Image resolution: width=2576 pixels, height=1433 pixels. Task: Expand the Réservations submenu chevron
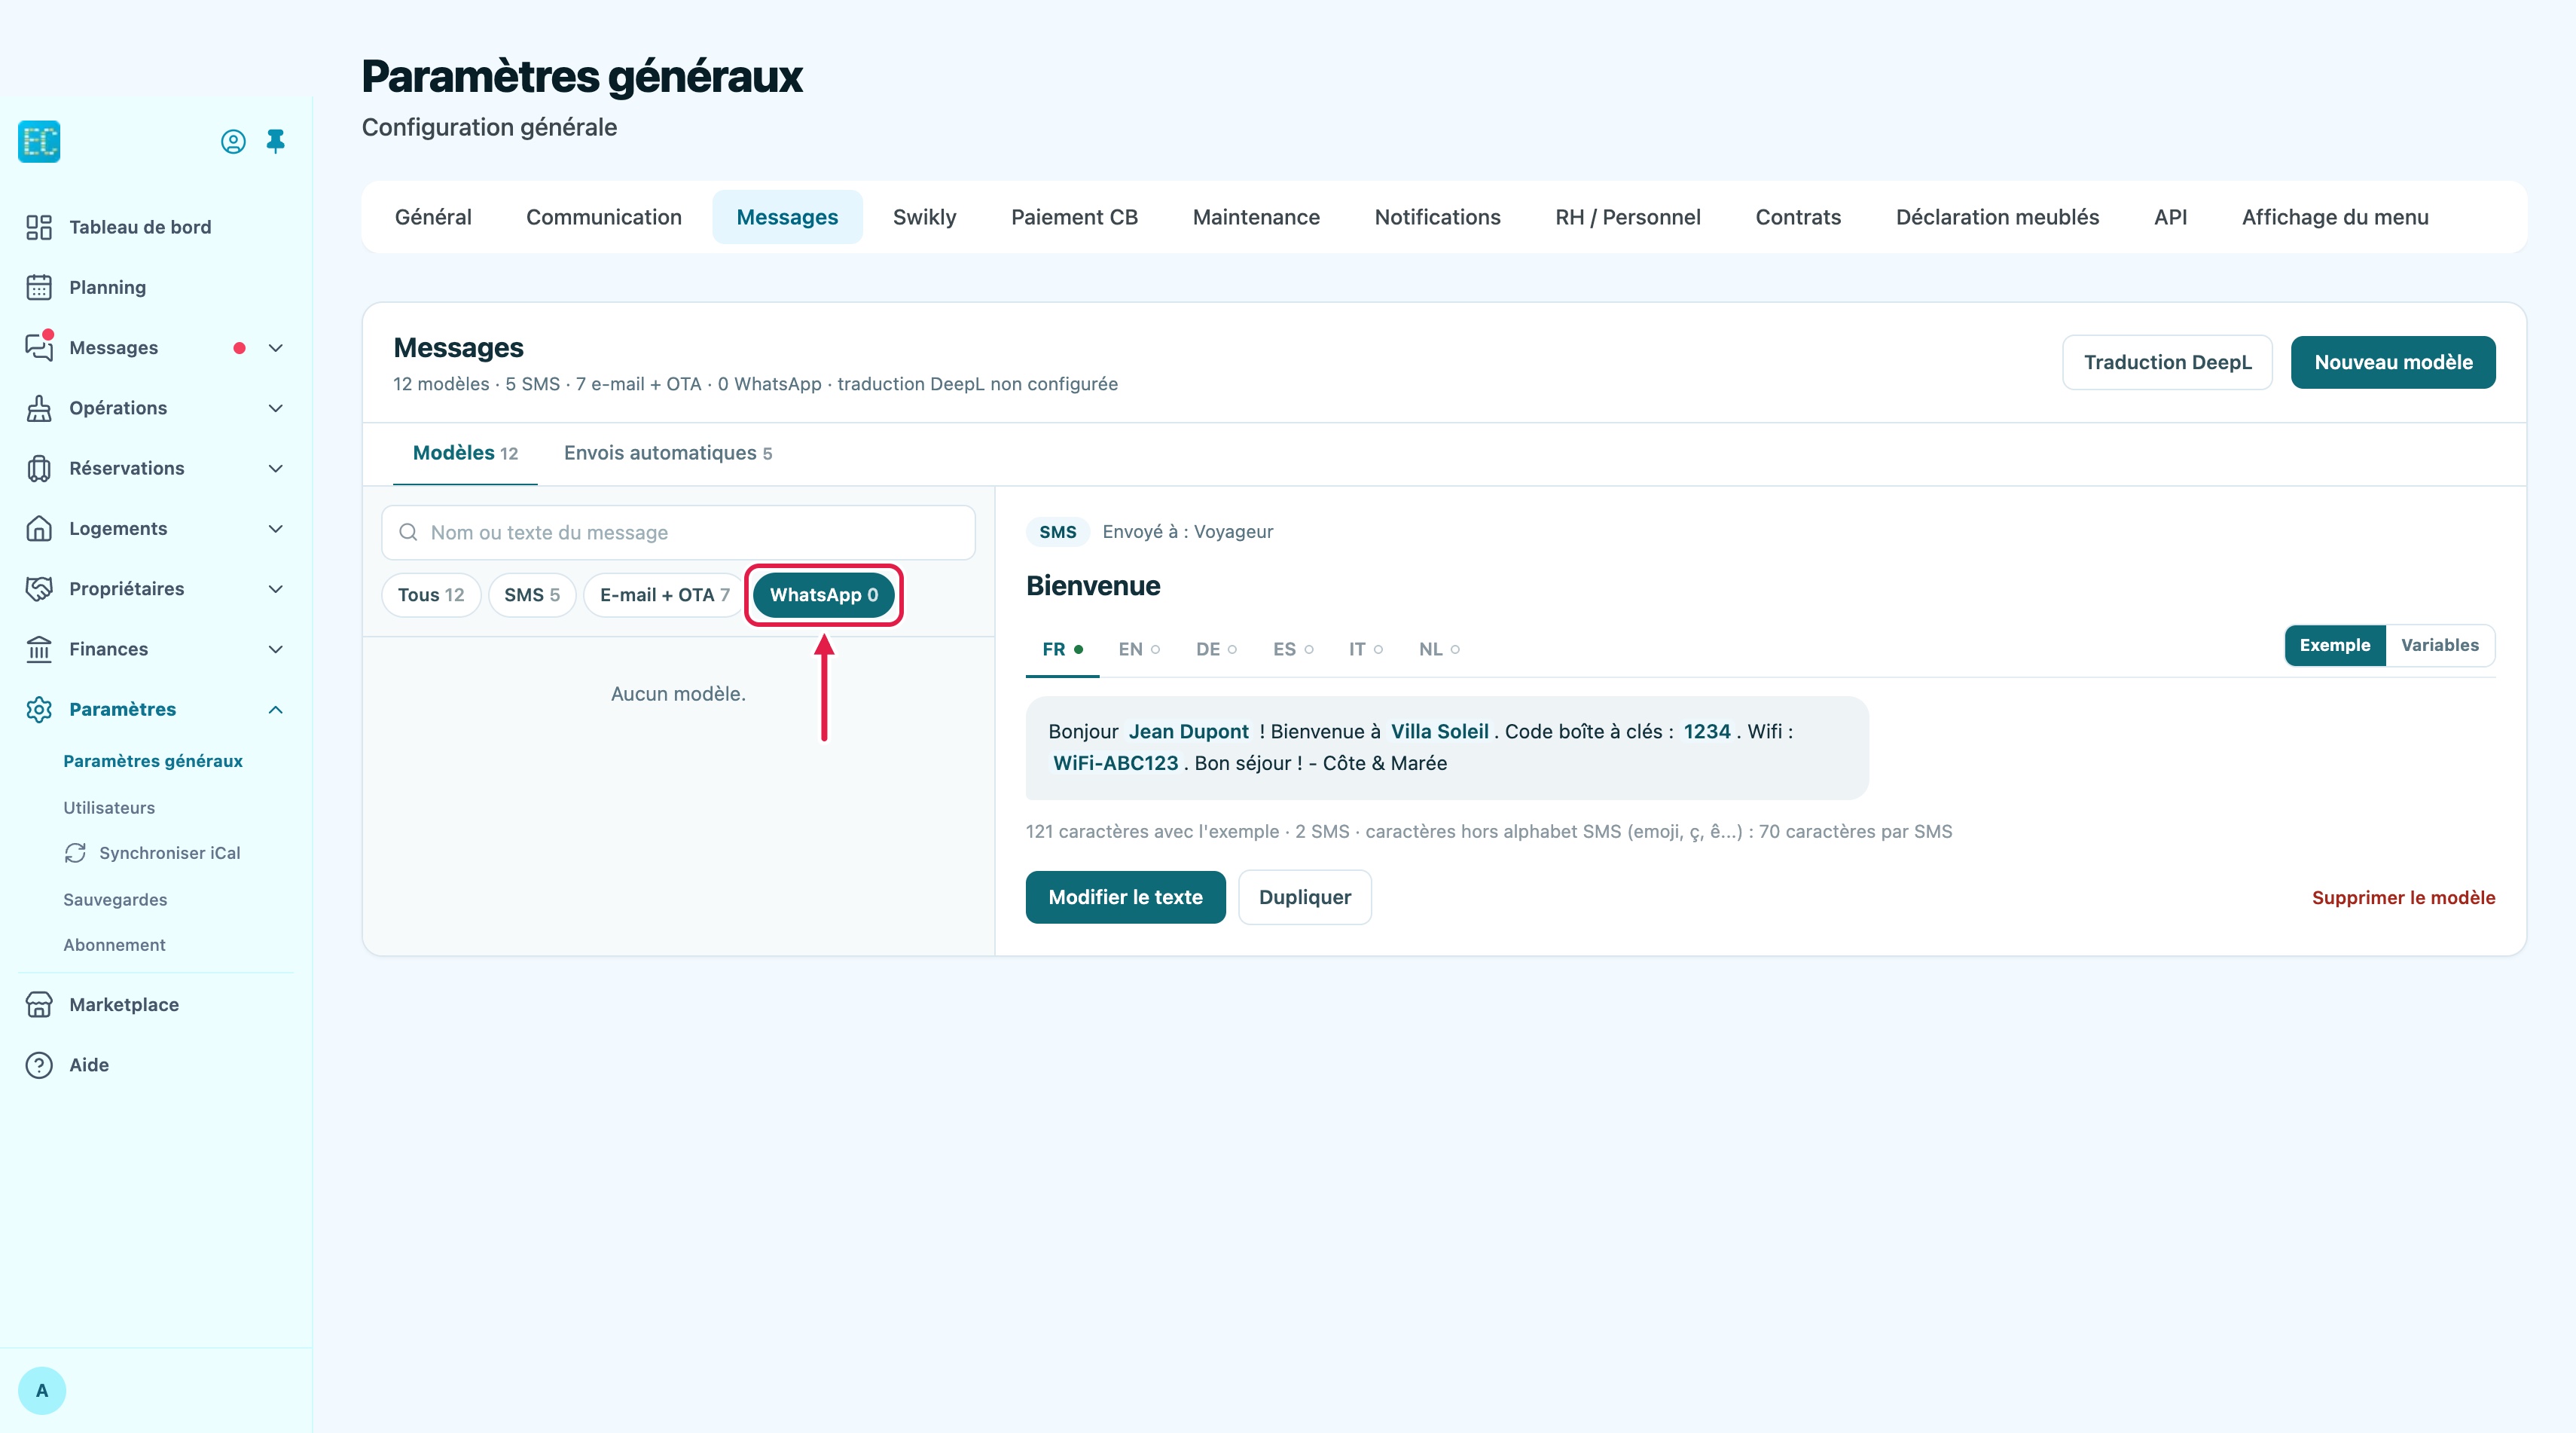276,468
